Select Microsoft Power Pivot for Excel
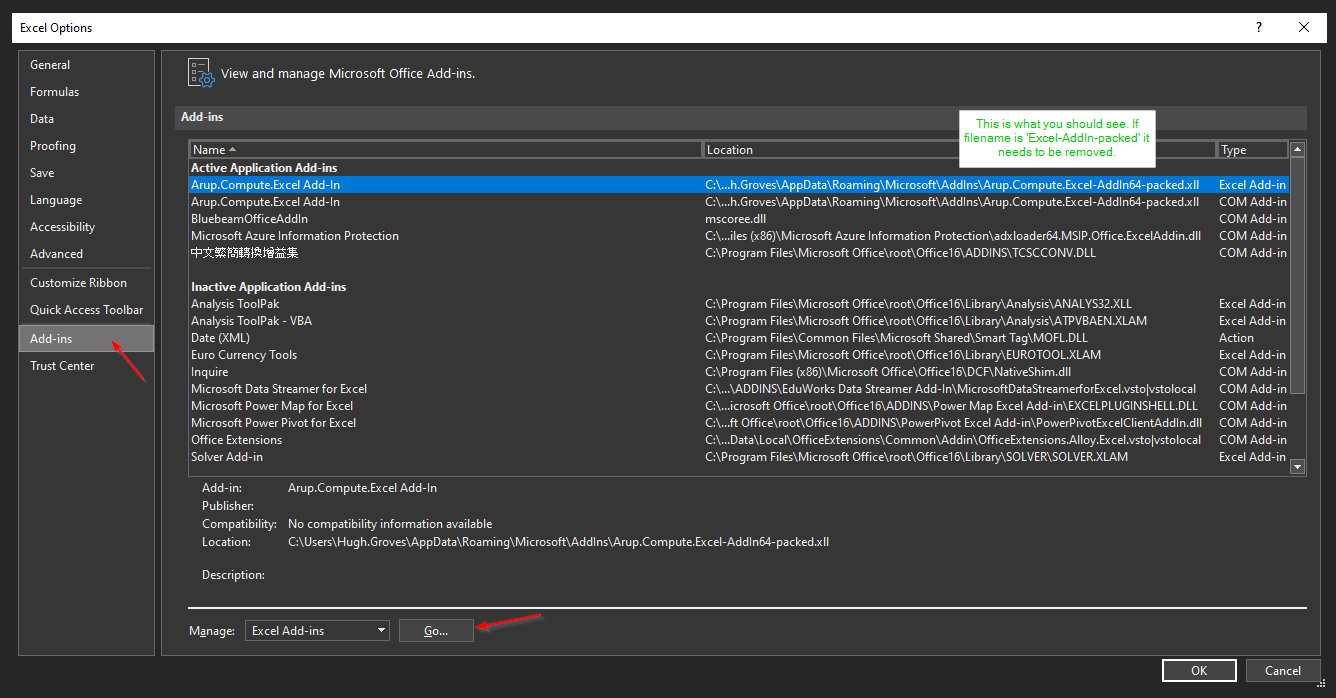Screen dimensions: 1336x698 [x=739, y=423]
